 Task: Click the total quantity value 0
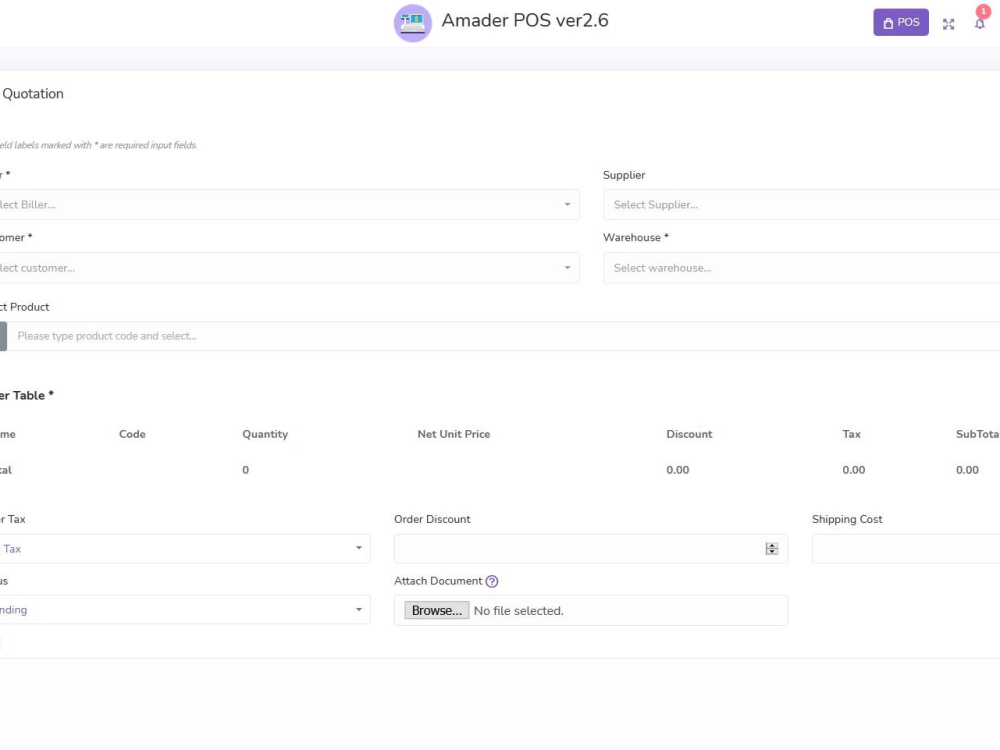246,470
